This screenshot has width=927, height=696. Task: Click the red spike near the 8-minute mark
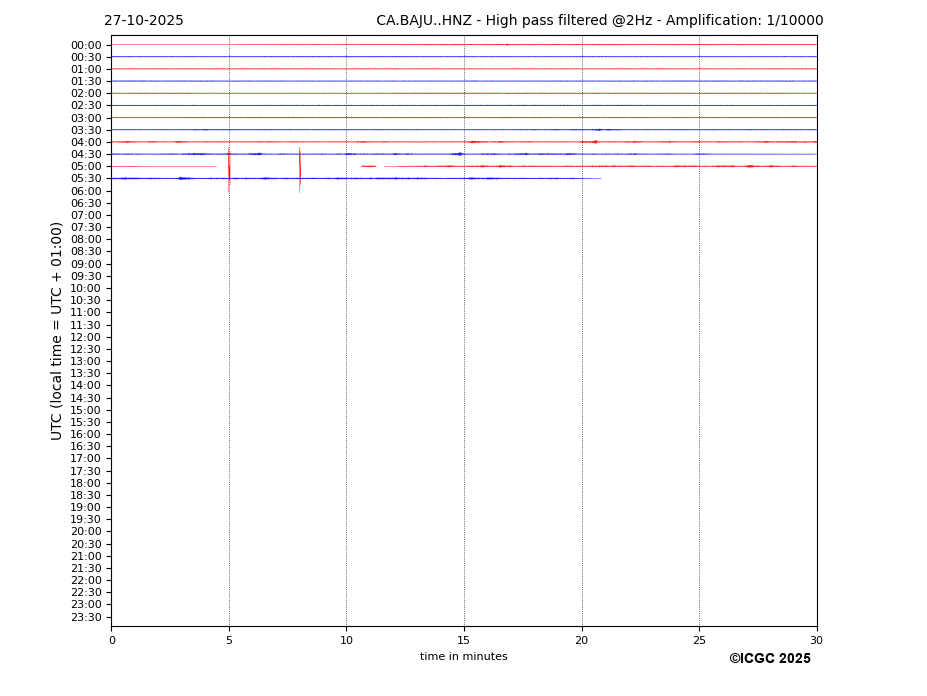(300, 168)
